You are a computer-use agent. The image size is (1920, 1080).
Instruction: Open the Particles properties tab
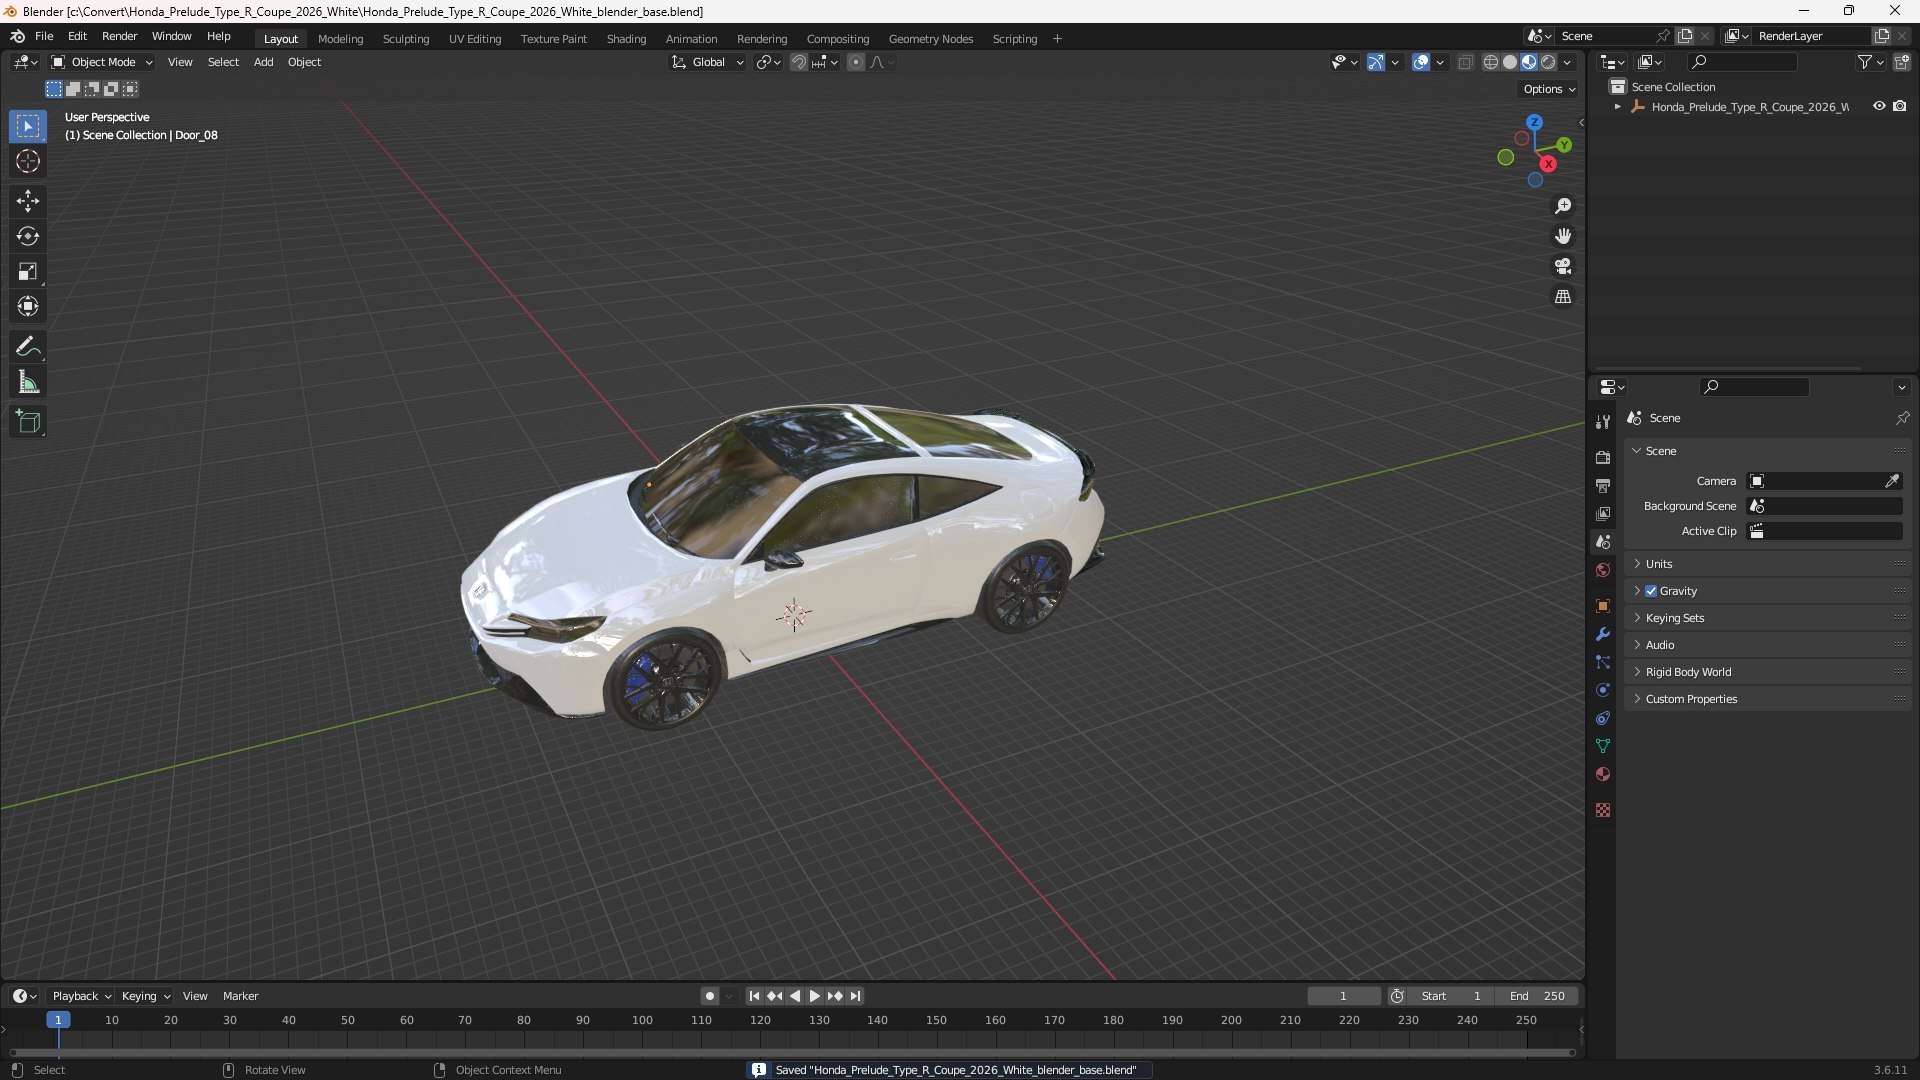1603,662
